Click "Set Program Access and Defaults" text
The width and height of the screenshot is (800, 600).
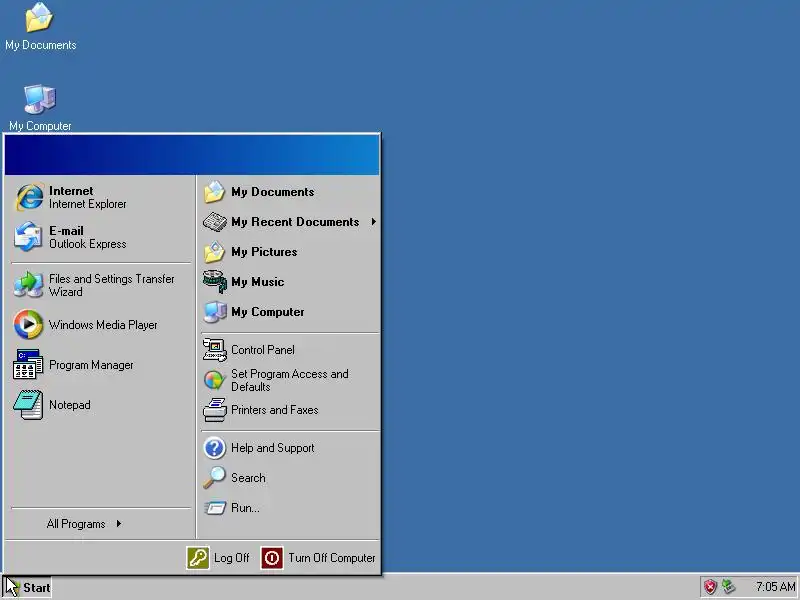pyautogui.click(x=290, y=380)
